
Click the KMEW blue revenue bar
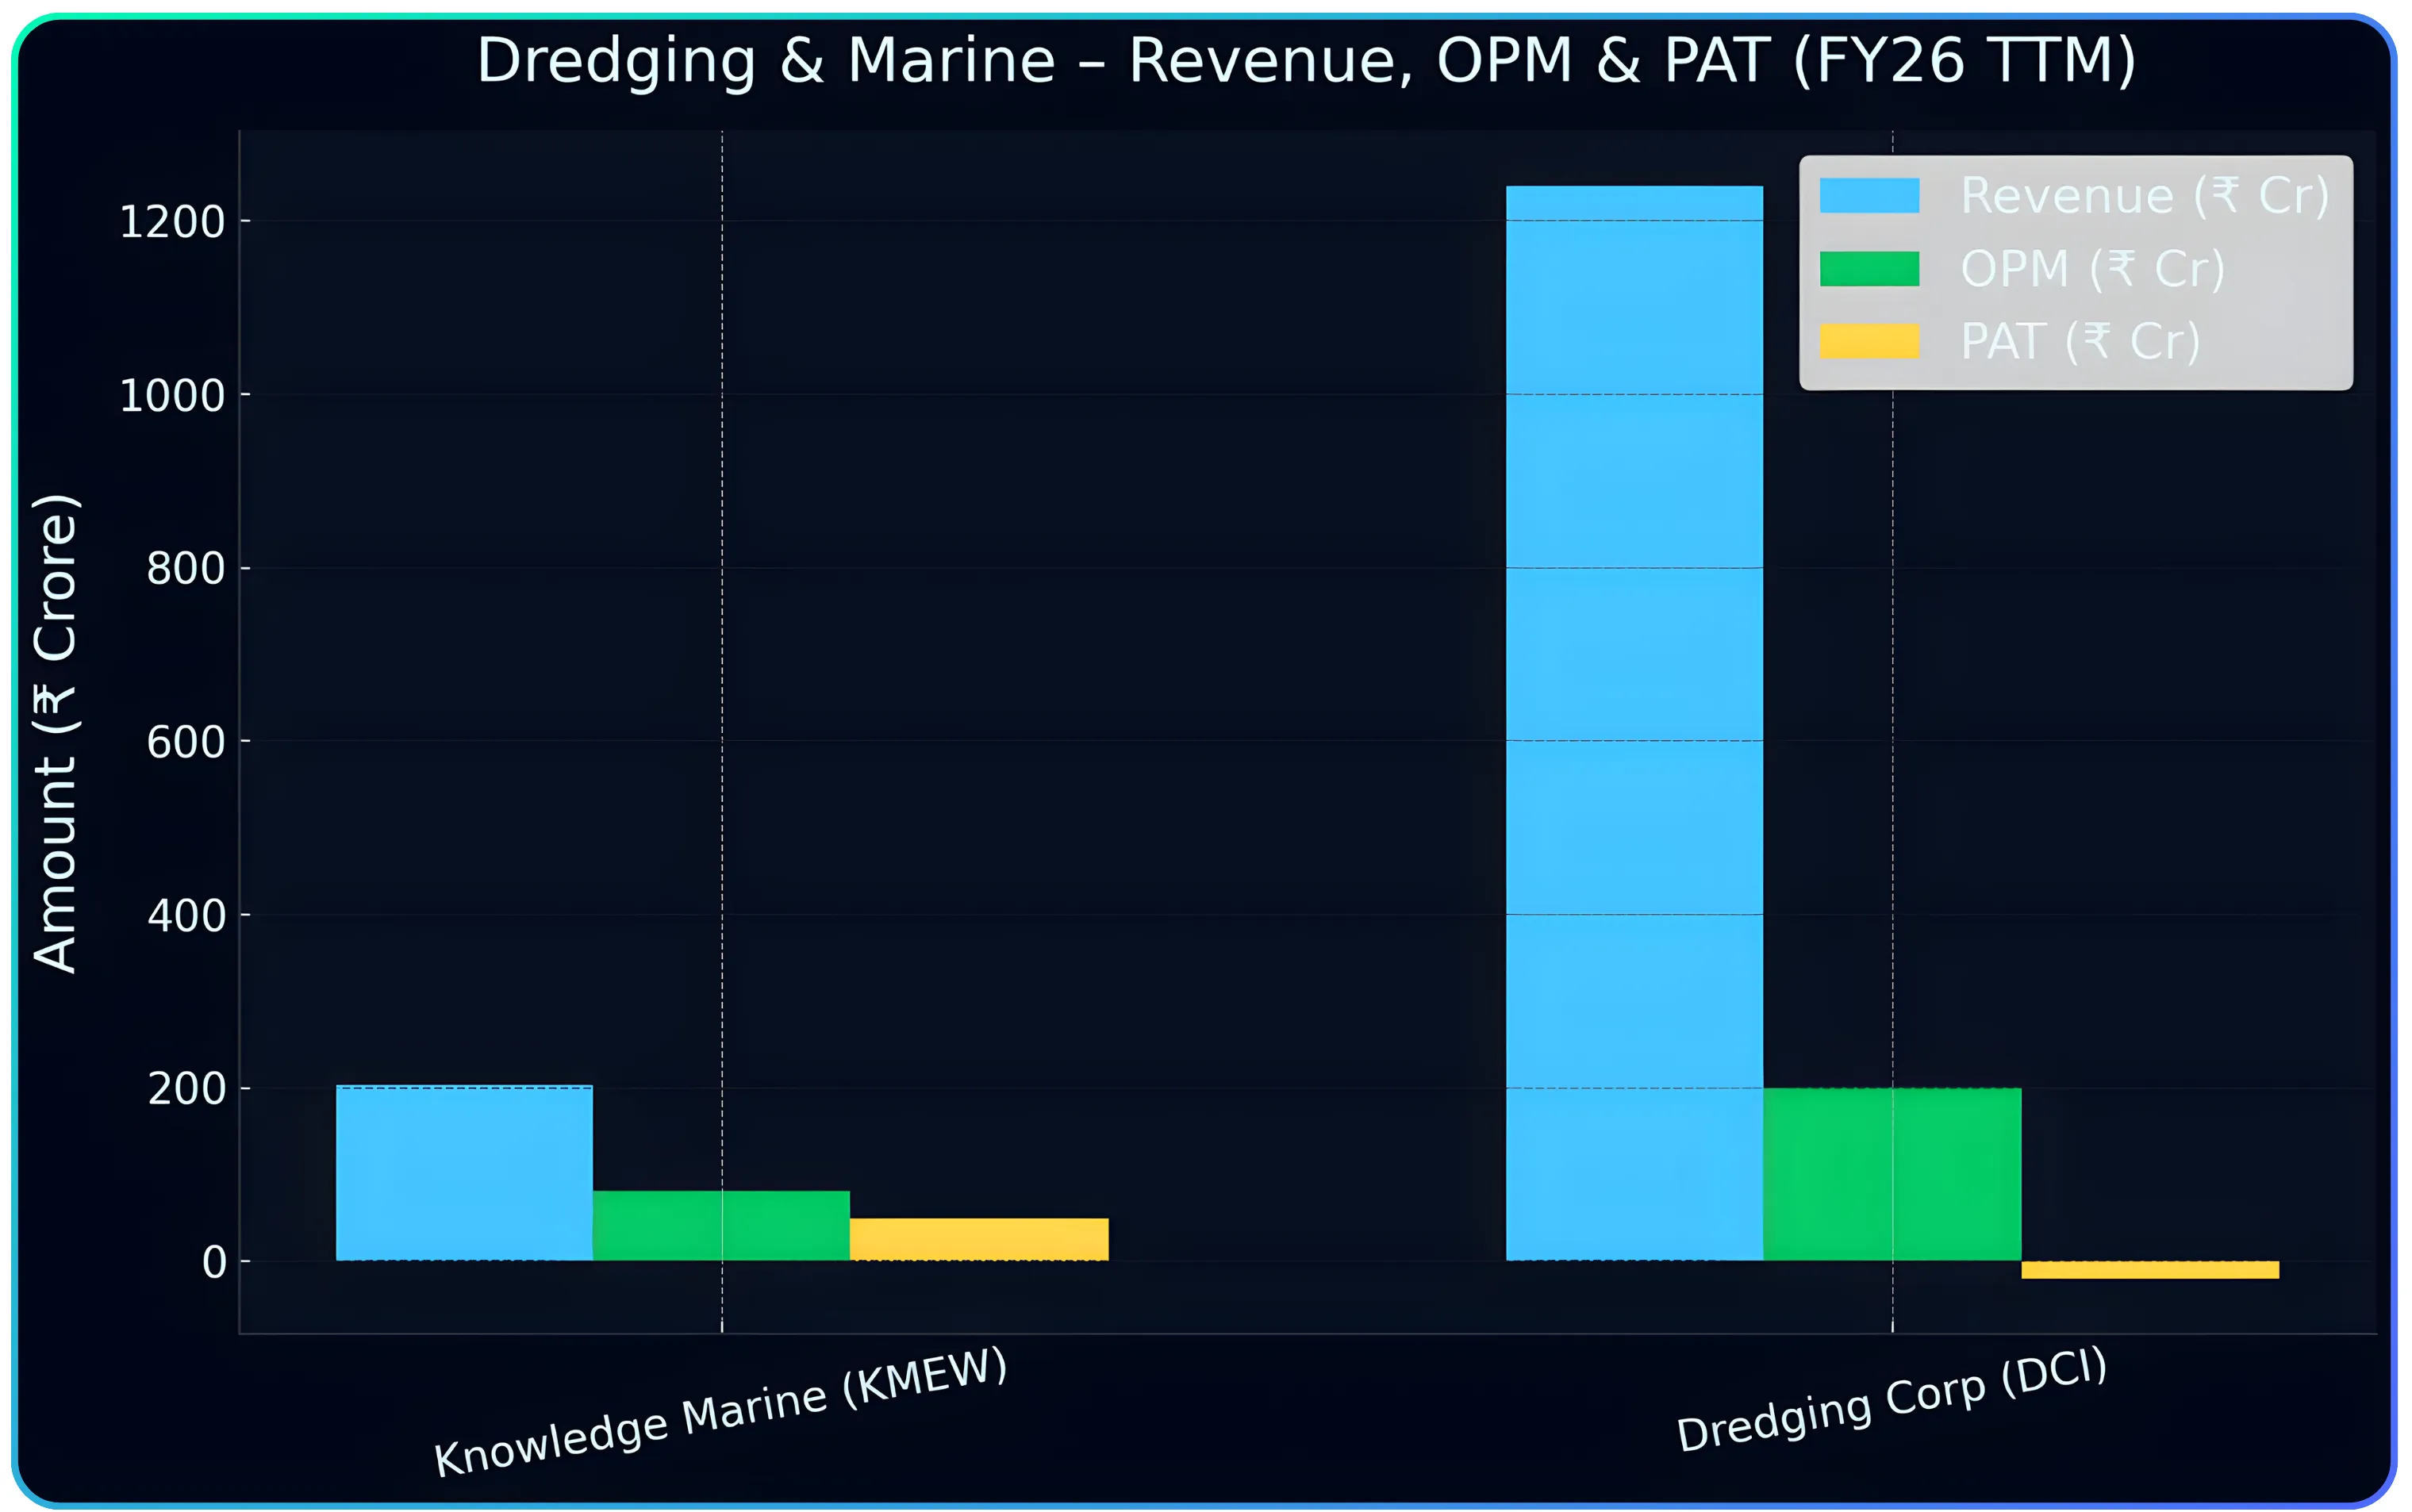464,1172
